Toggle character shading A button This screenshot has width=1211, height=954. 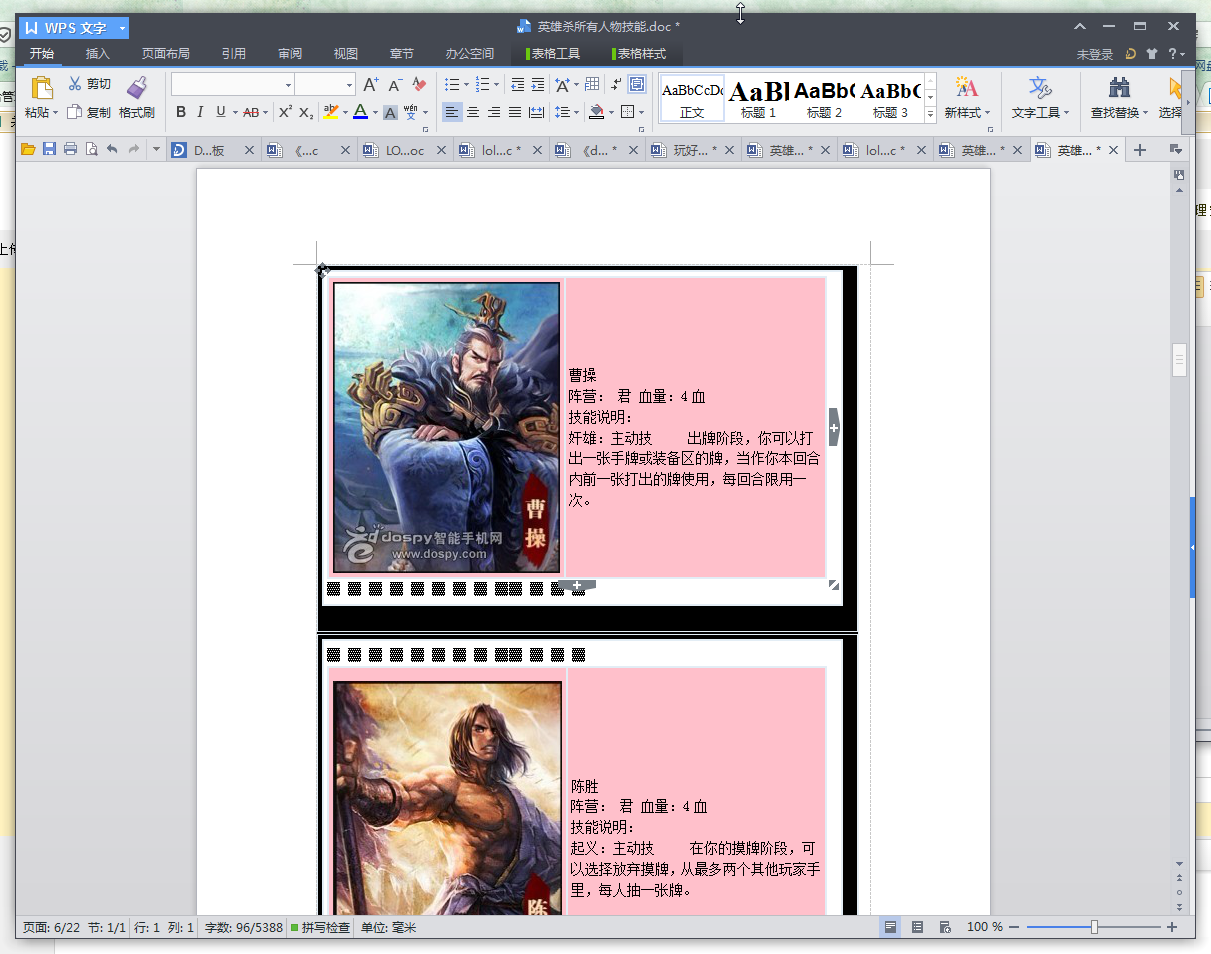pos(390,113)
